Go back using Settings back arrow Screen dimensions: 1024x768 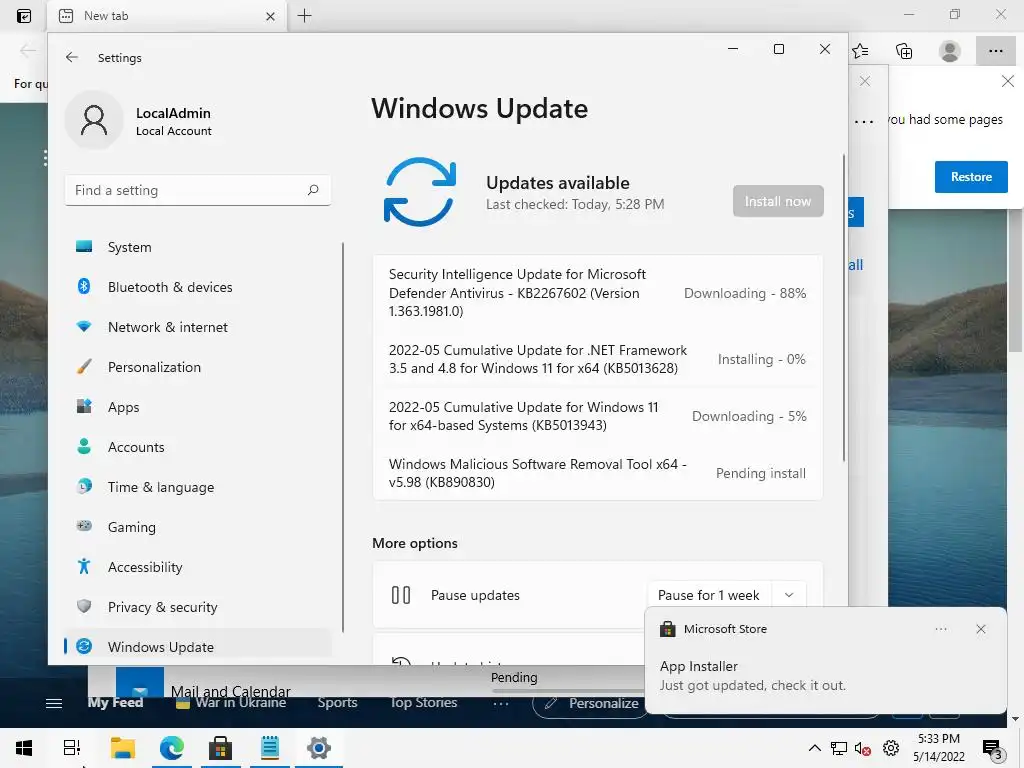(x=72, y=57)
